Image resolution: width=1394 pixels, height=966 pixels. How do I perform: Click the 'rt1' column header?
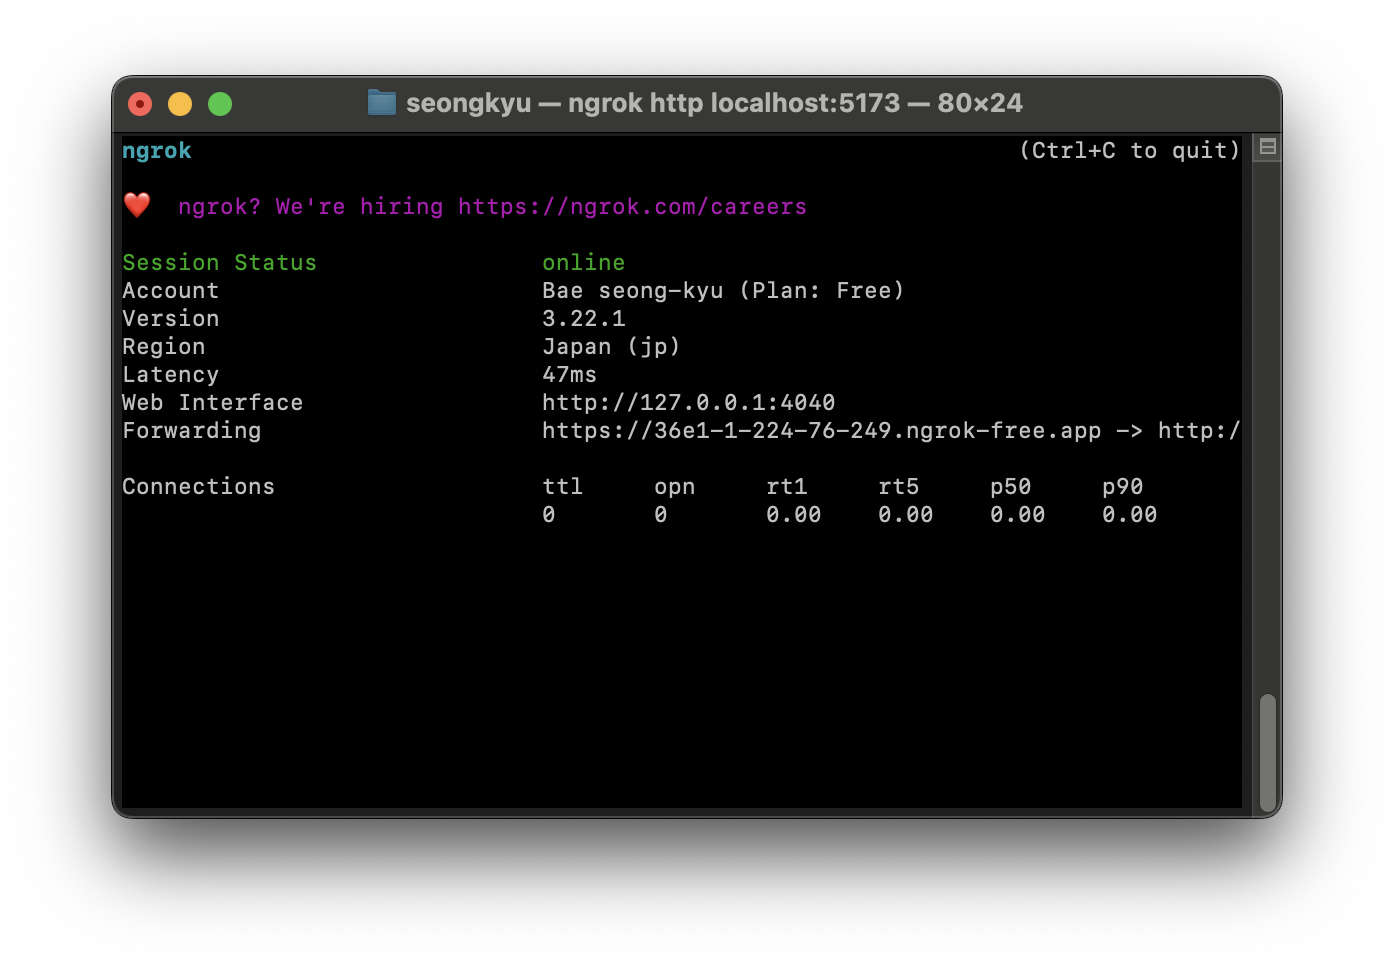[x=786, y=487]
